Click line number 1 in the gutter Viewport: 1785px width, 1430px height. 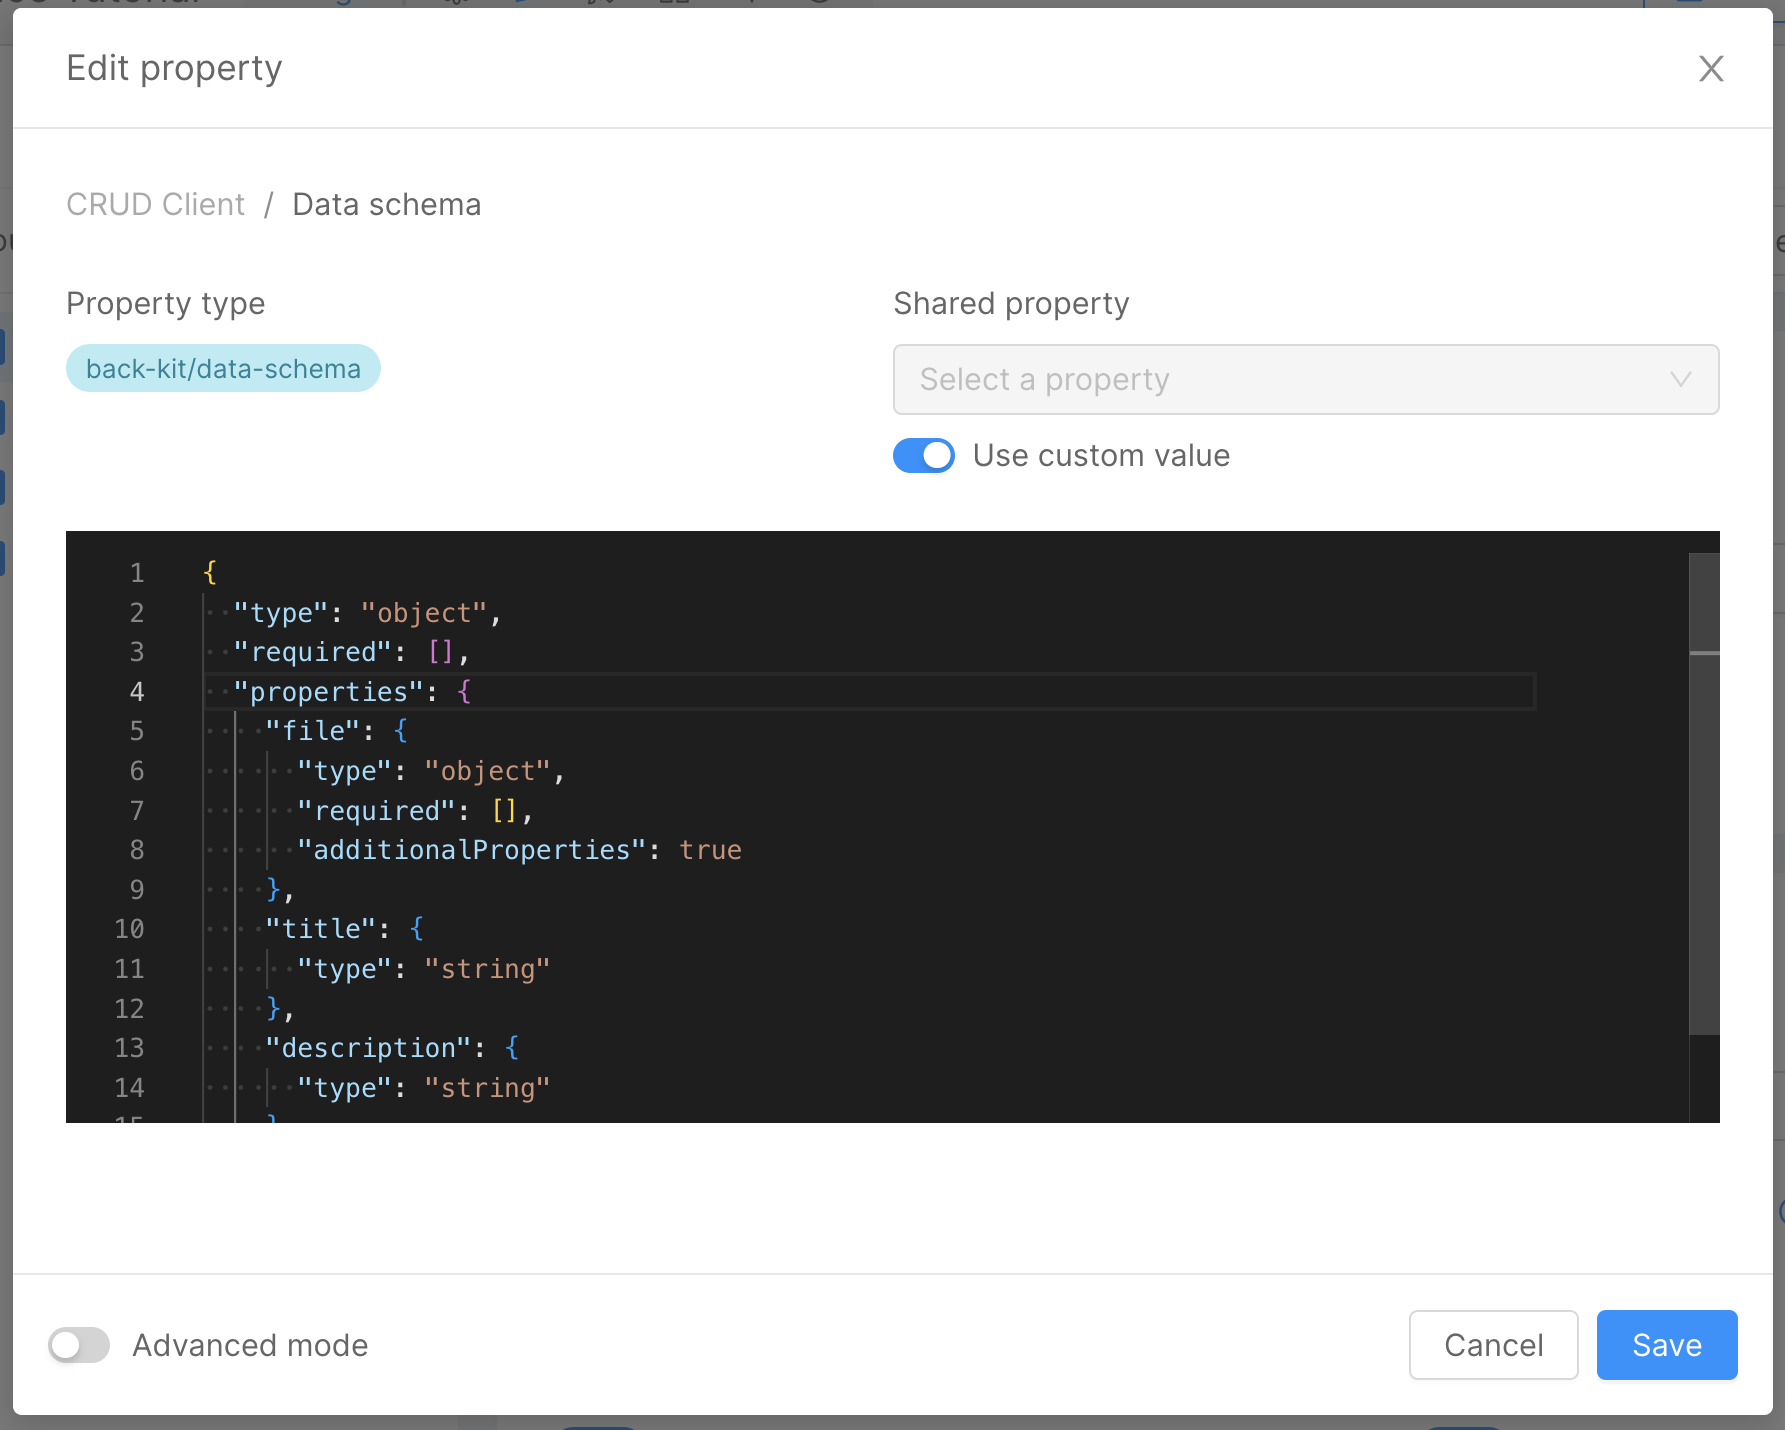pos(137,573)
